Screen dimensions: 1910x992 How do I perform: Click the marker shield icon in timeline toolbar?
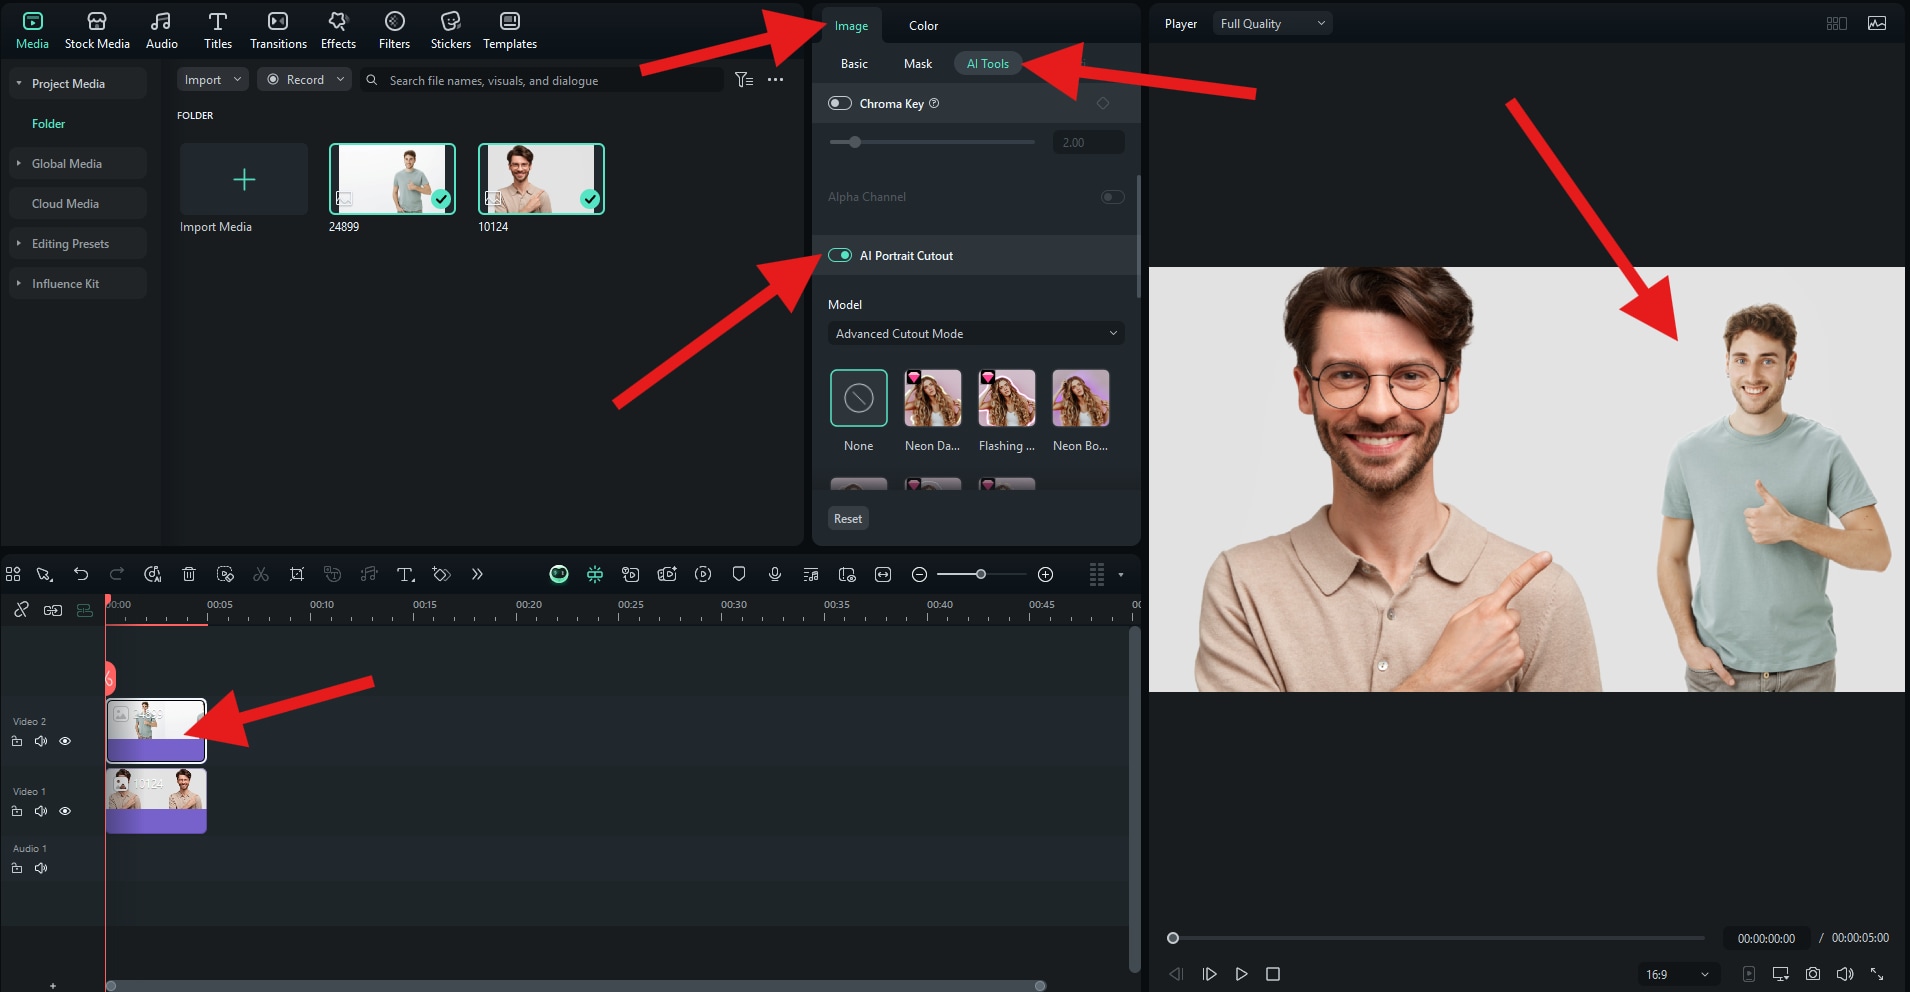pyautogui.click(x=739, y=574)
